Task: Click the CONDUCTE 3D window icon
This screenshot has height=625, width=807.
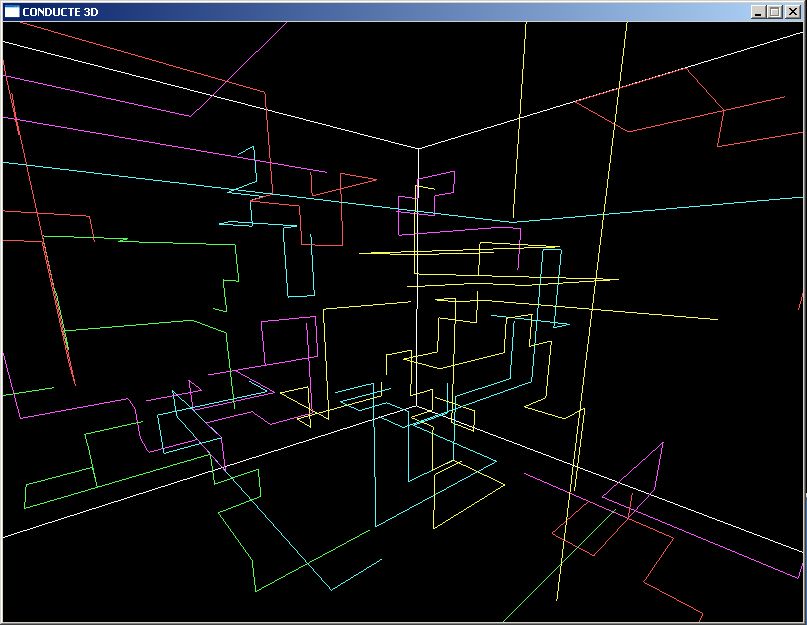Action: [x=11, y=11]
